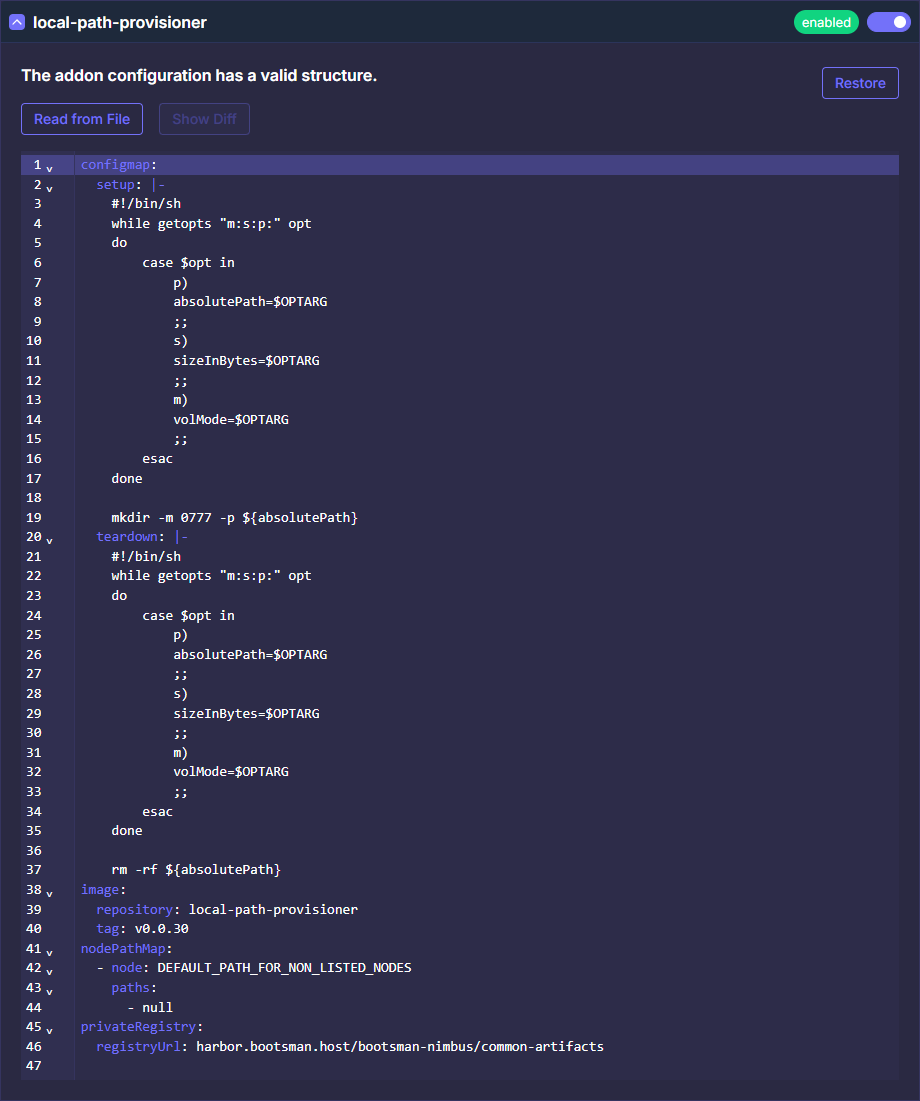Image resolution: width=920 pixels, height=1101 pixels.
Task: Click the green enabled status badge
Action: pyautogui.click(x=826, y=22)
